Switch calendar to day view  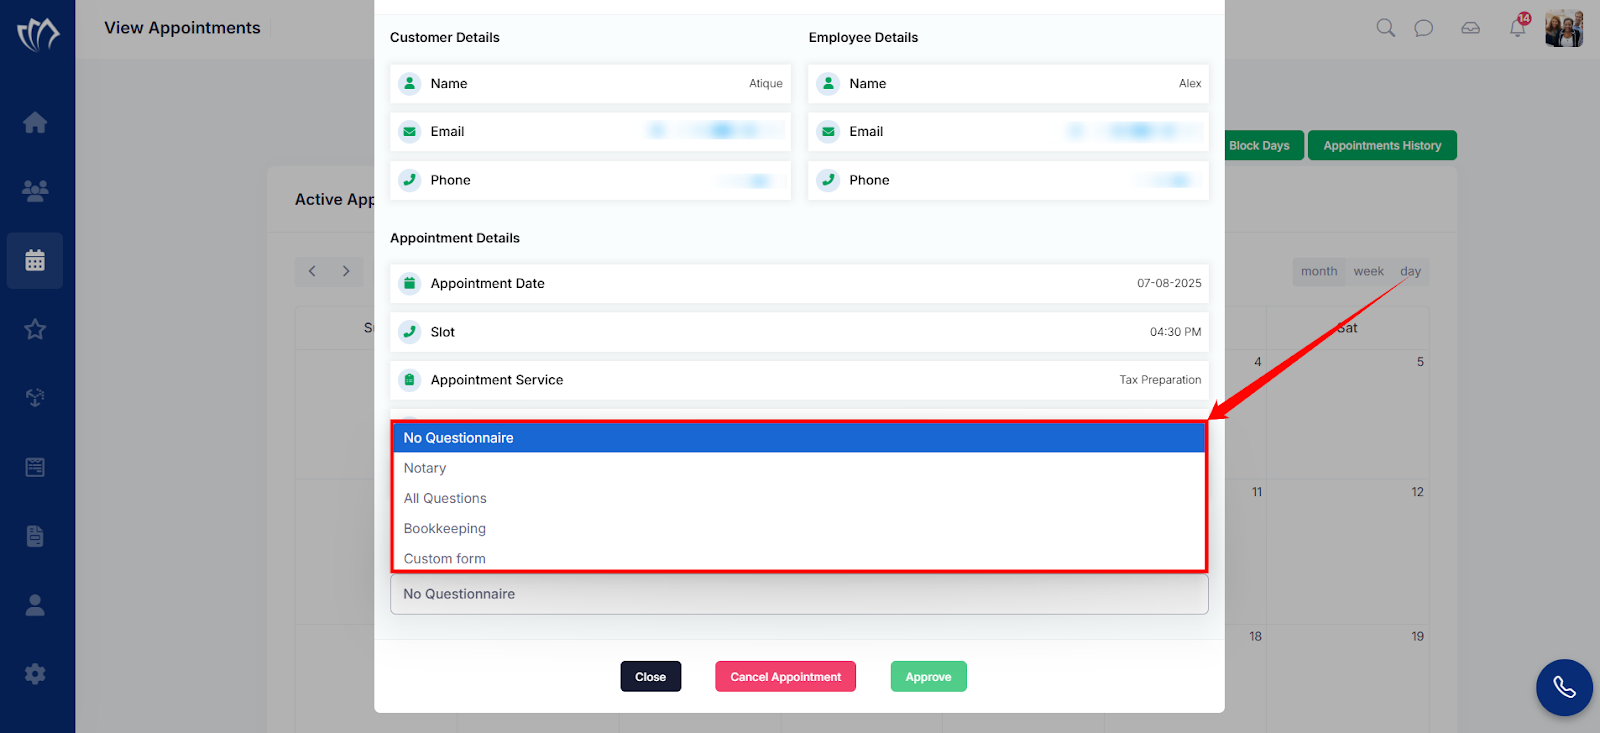click(1410, 272)
